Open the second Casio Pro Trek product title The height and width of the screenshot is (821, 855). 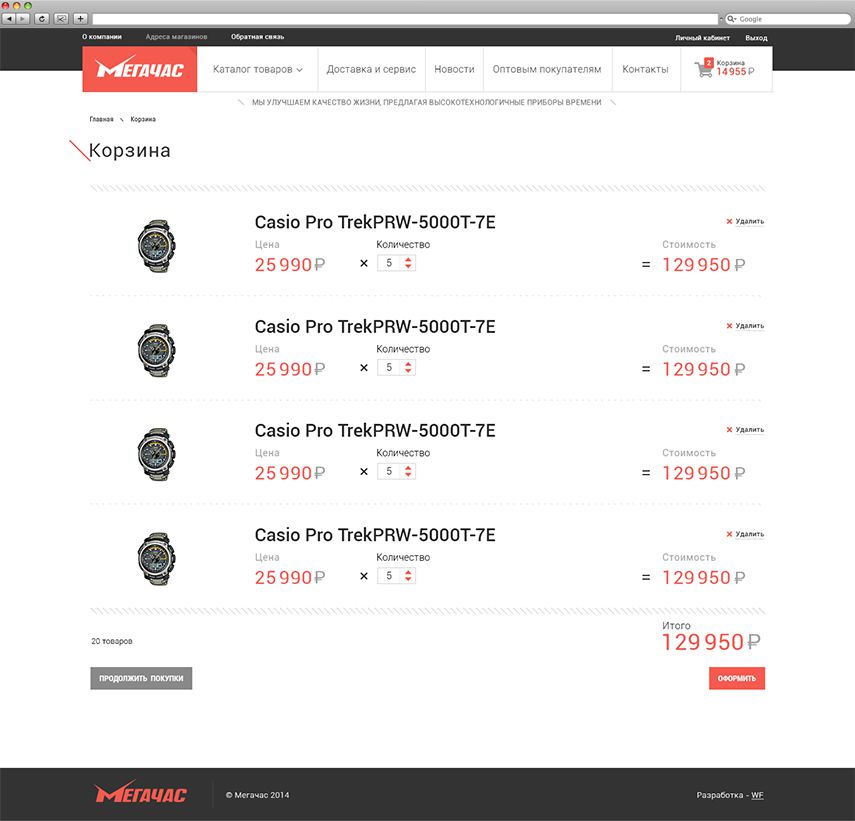[x=375, y=327]
